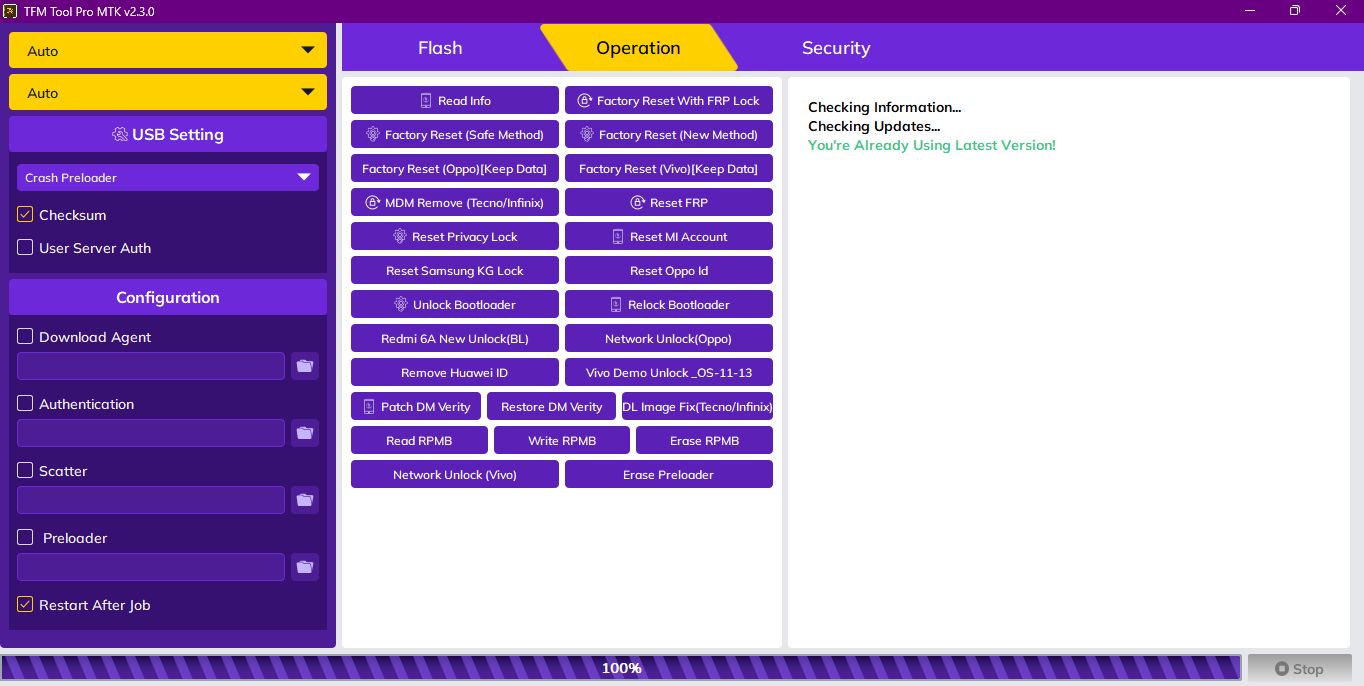Click the lock icon on Reset FRP
This screenshot has height=686, width=1364.
(x=638, y=203)
